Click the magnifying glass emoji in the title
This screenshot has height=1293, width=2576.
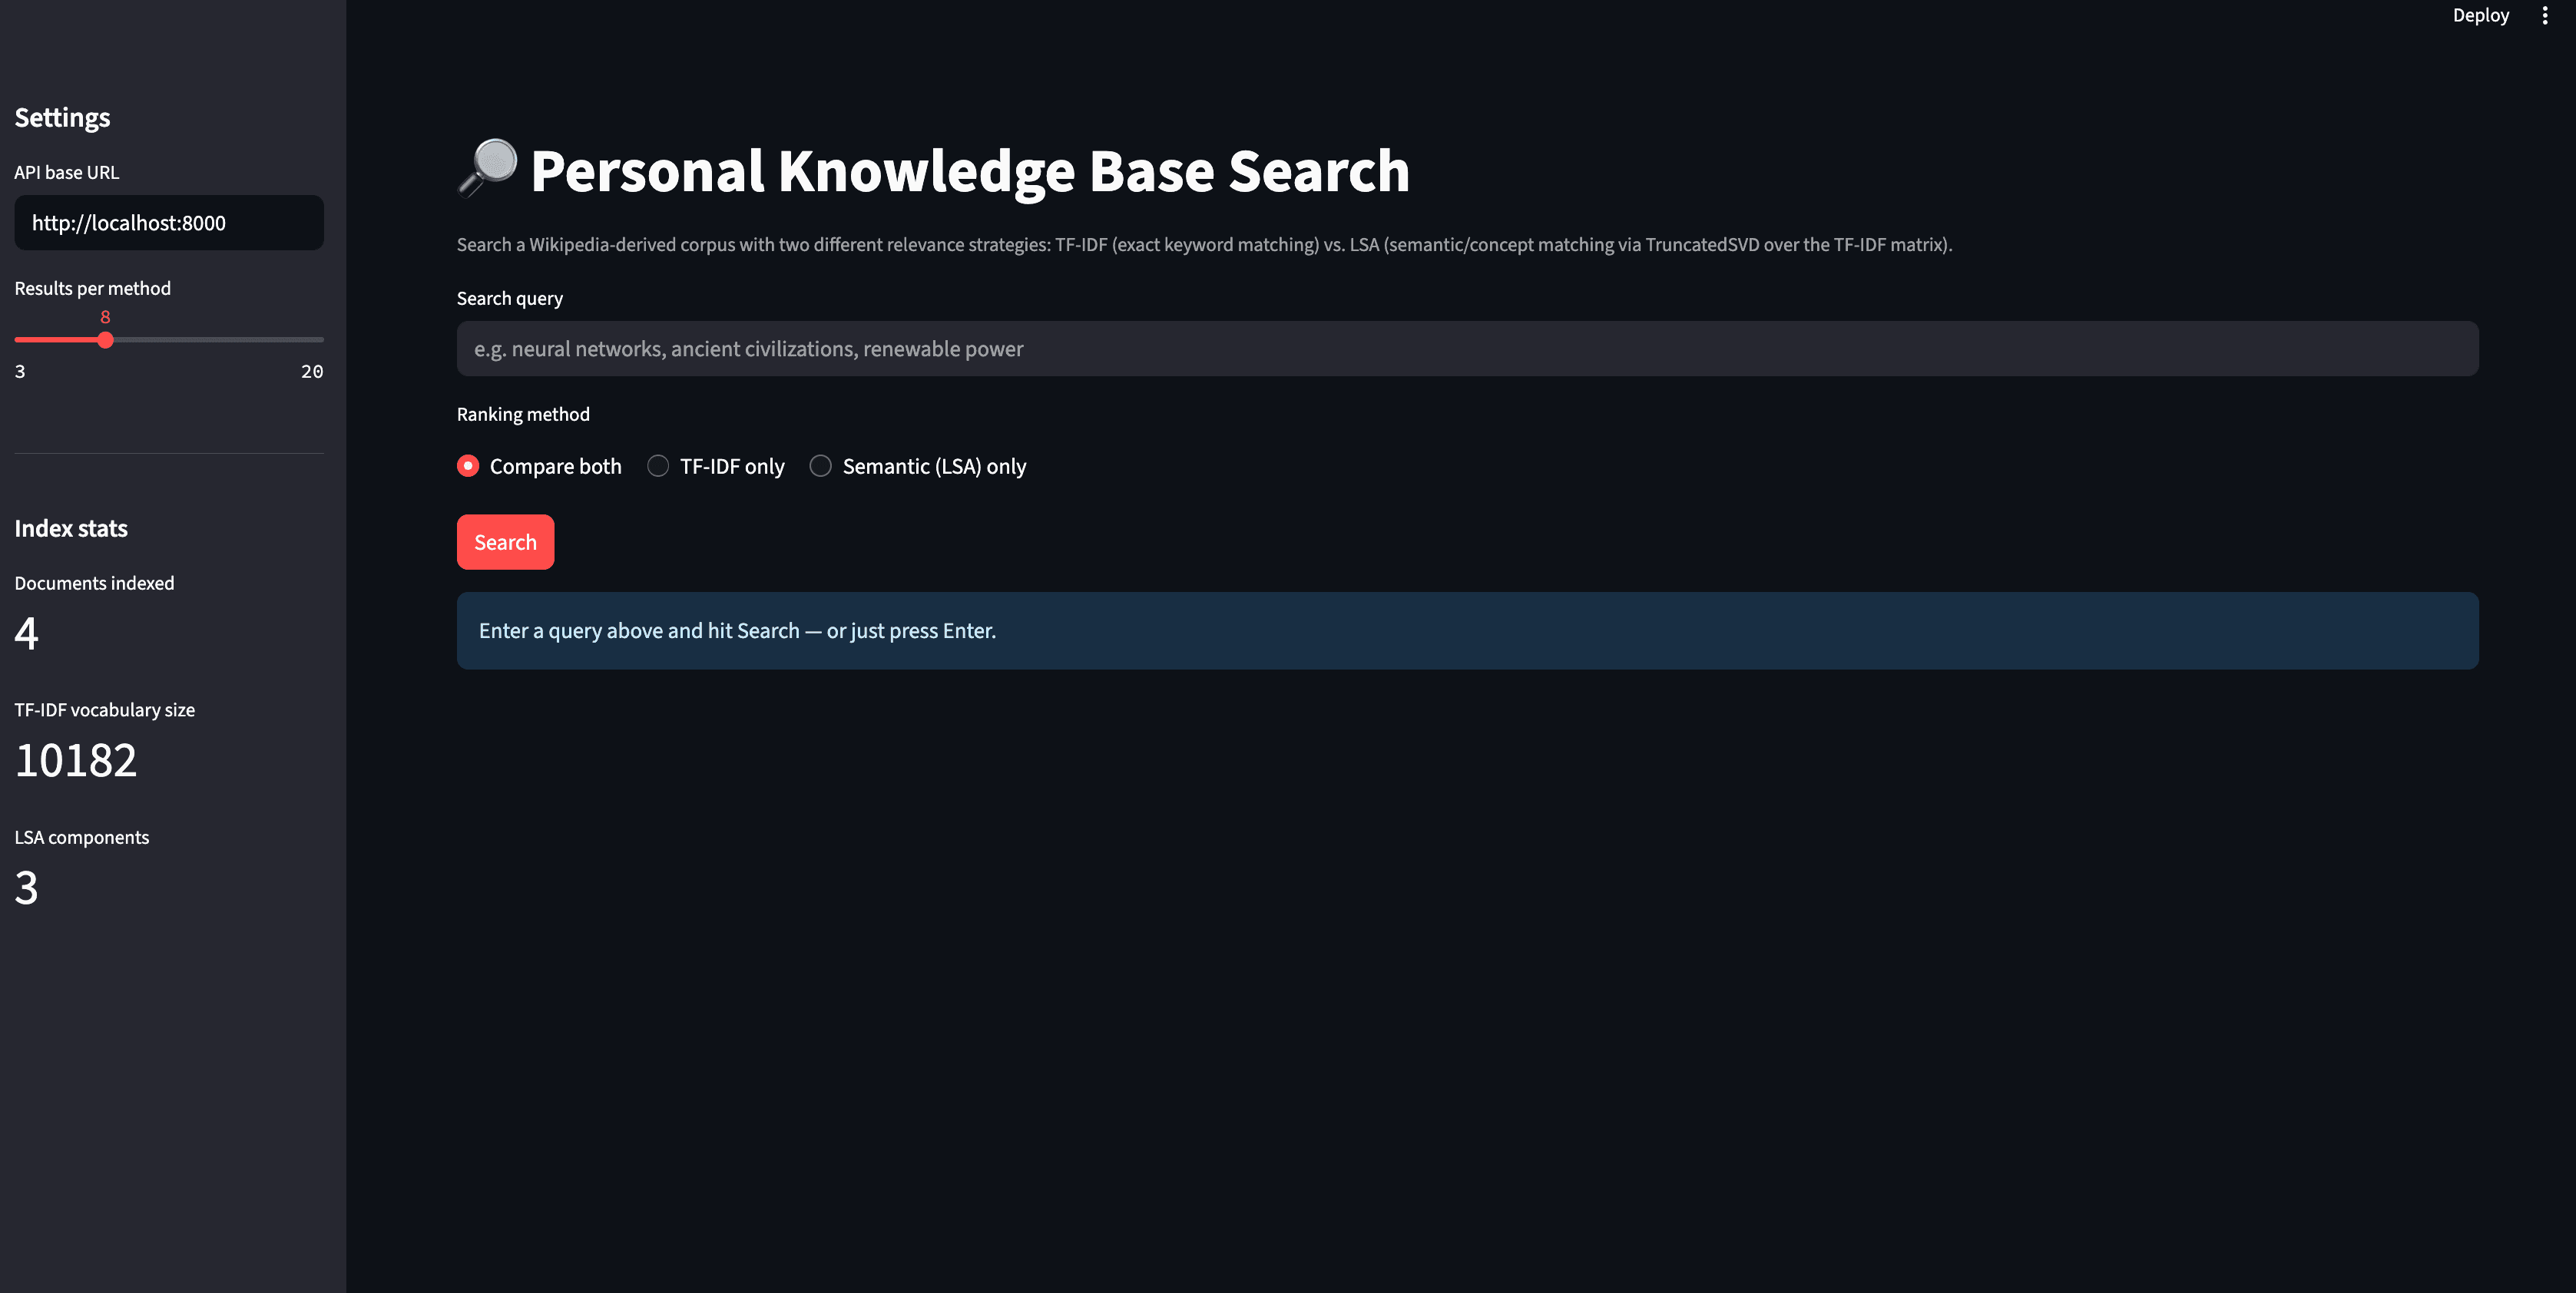coord(487,169)
